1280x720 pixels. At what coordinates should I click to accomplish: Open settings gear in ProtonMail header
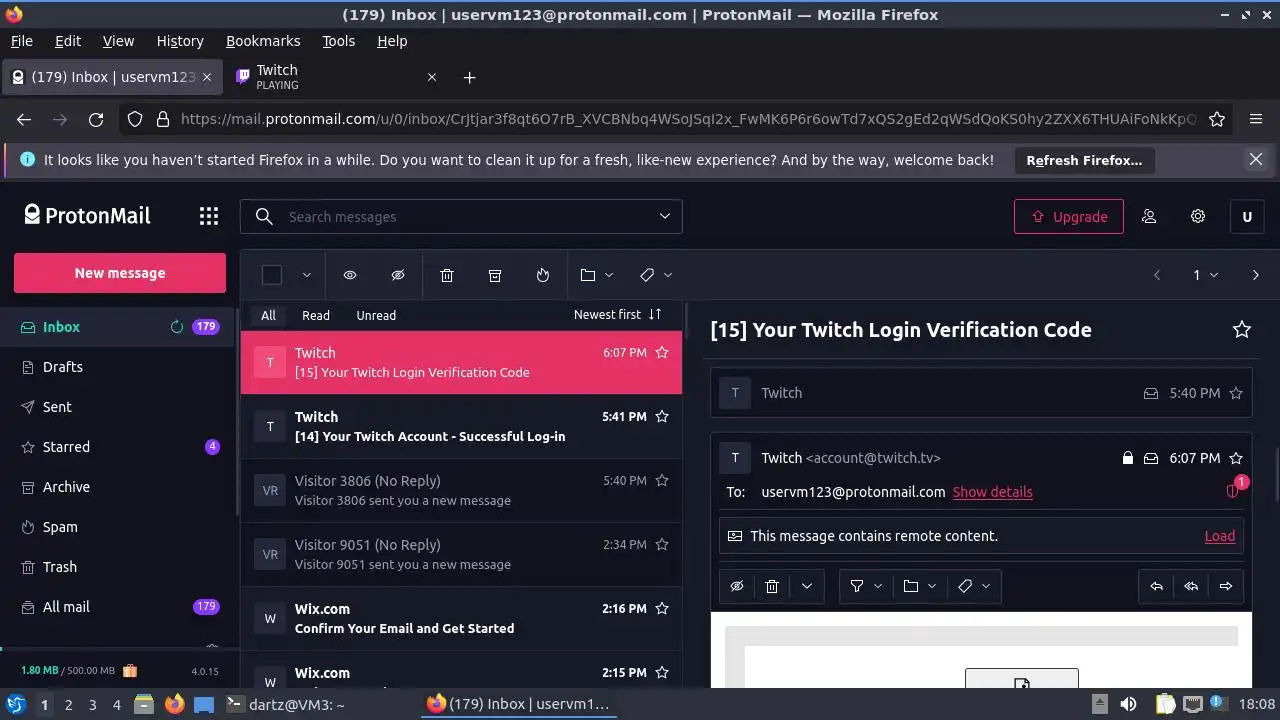(1198, 216)
